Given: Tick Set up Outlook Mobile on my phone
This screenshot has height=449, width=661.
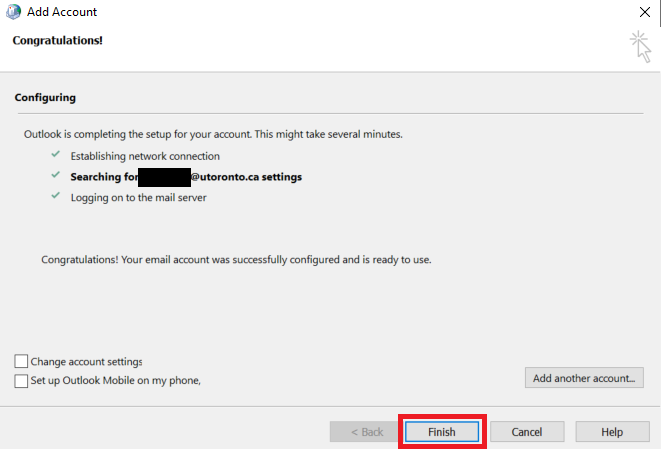Looking at the screenshot, I should point(21,381).
